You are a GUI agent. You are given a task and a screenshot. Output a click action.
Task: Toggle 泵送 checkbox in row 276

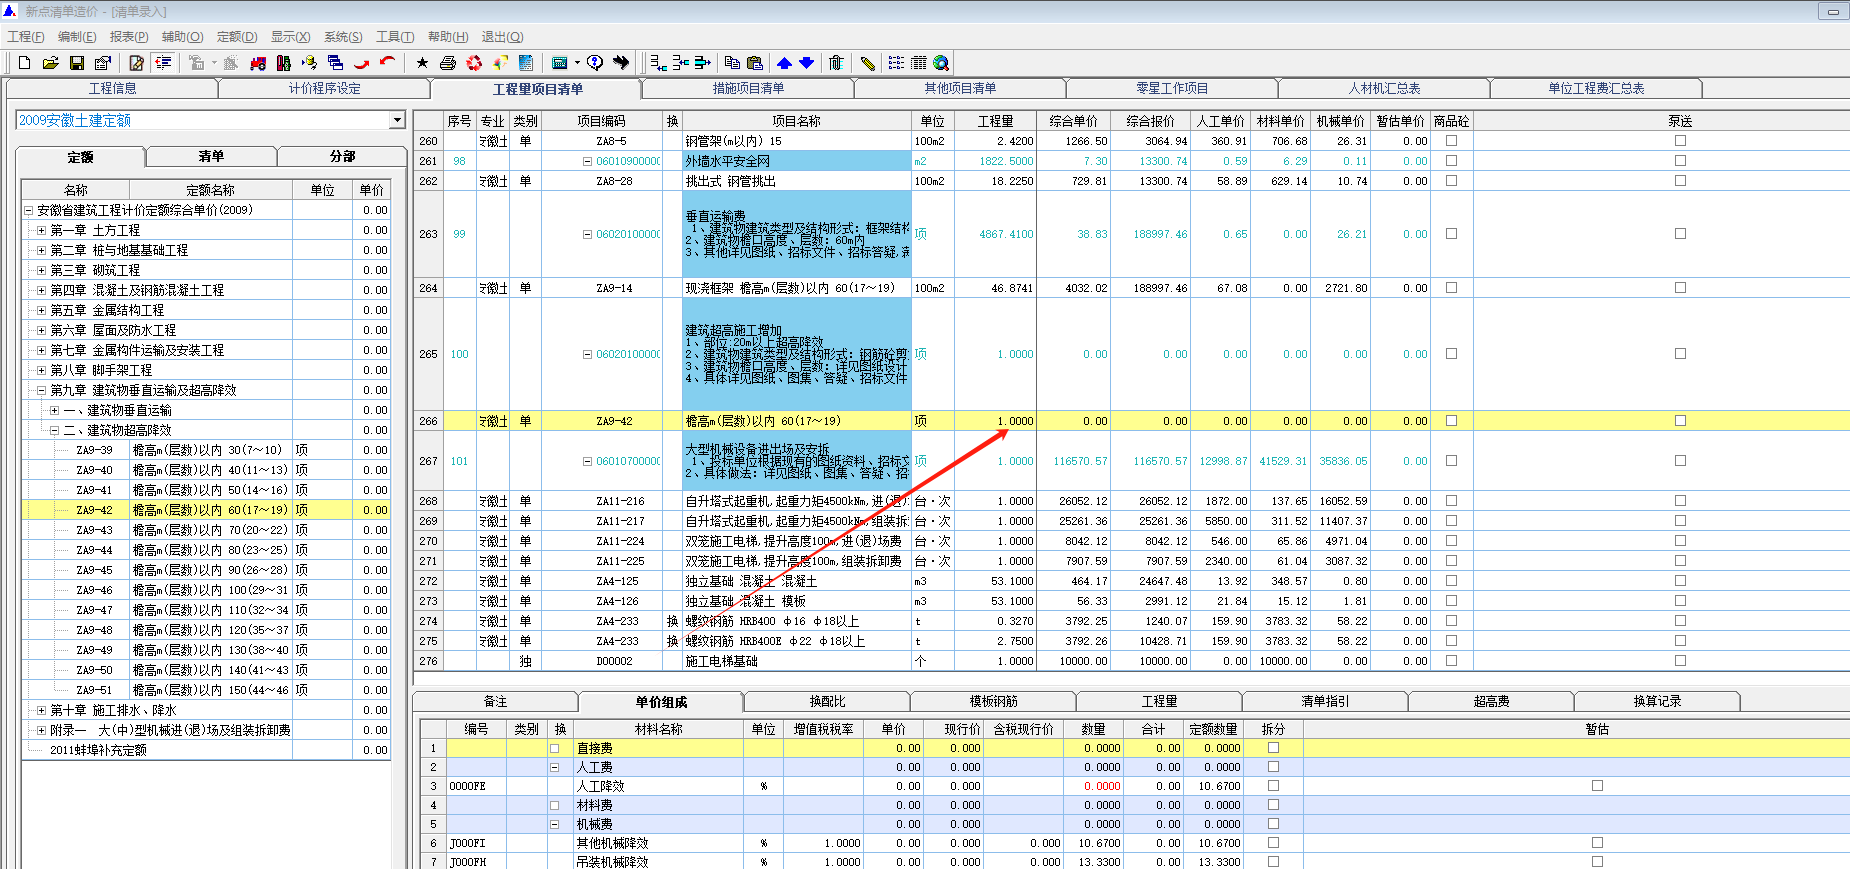pyautogui.click(x=1680, y=661)
